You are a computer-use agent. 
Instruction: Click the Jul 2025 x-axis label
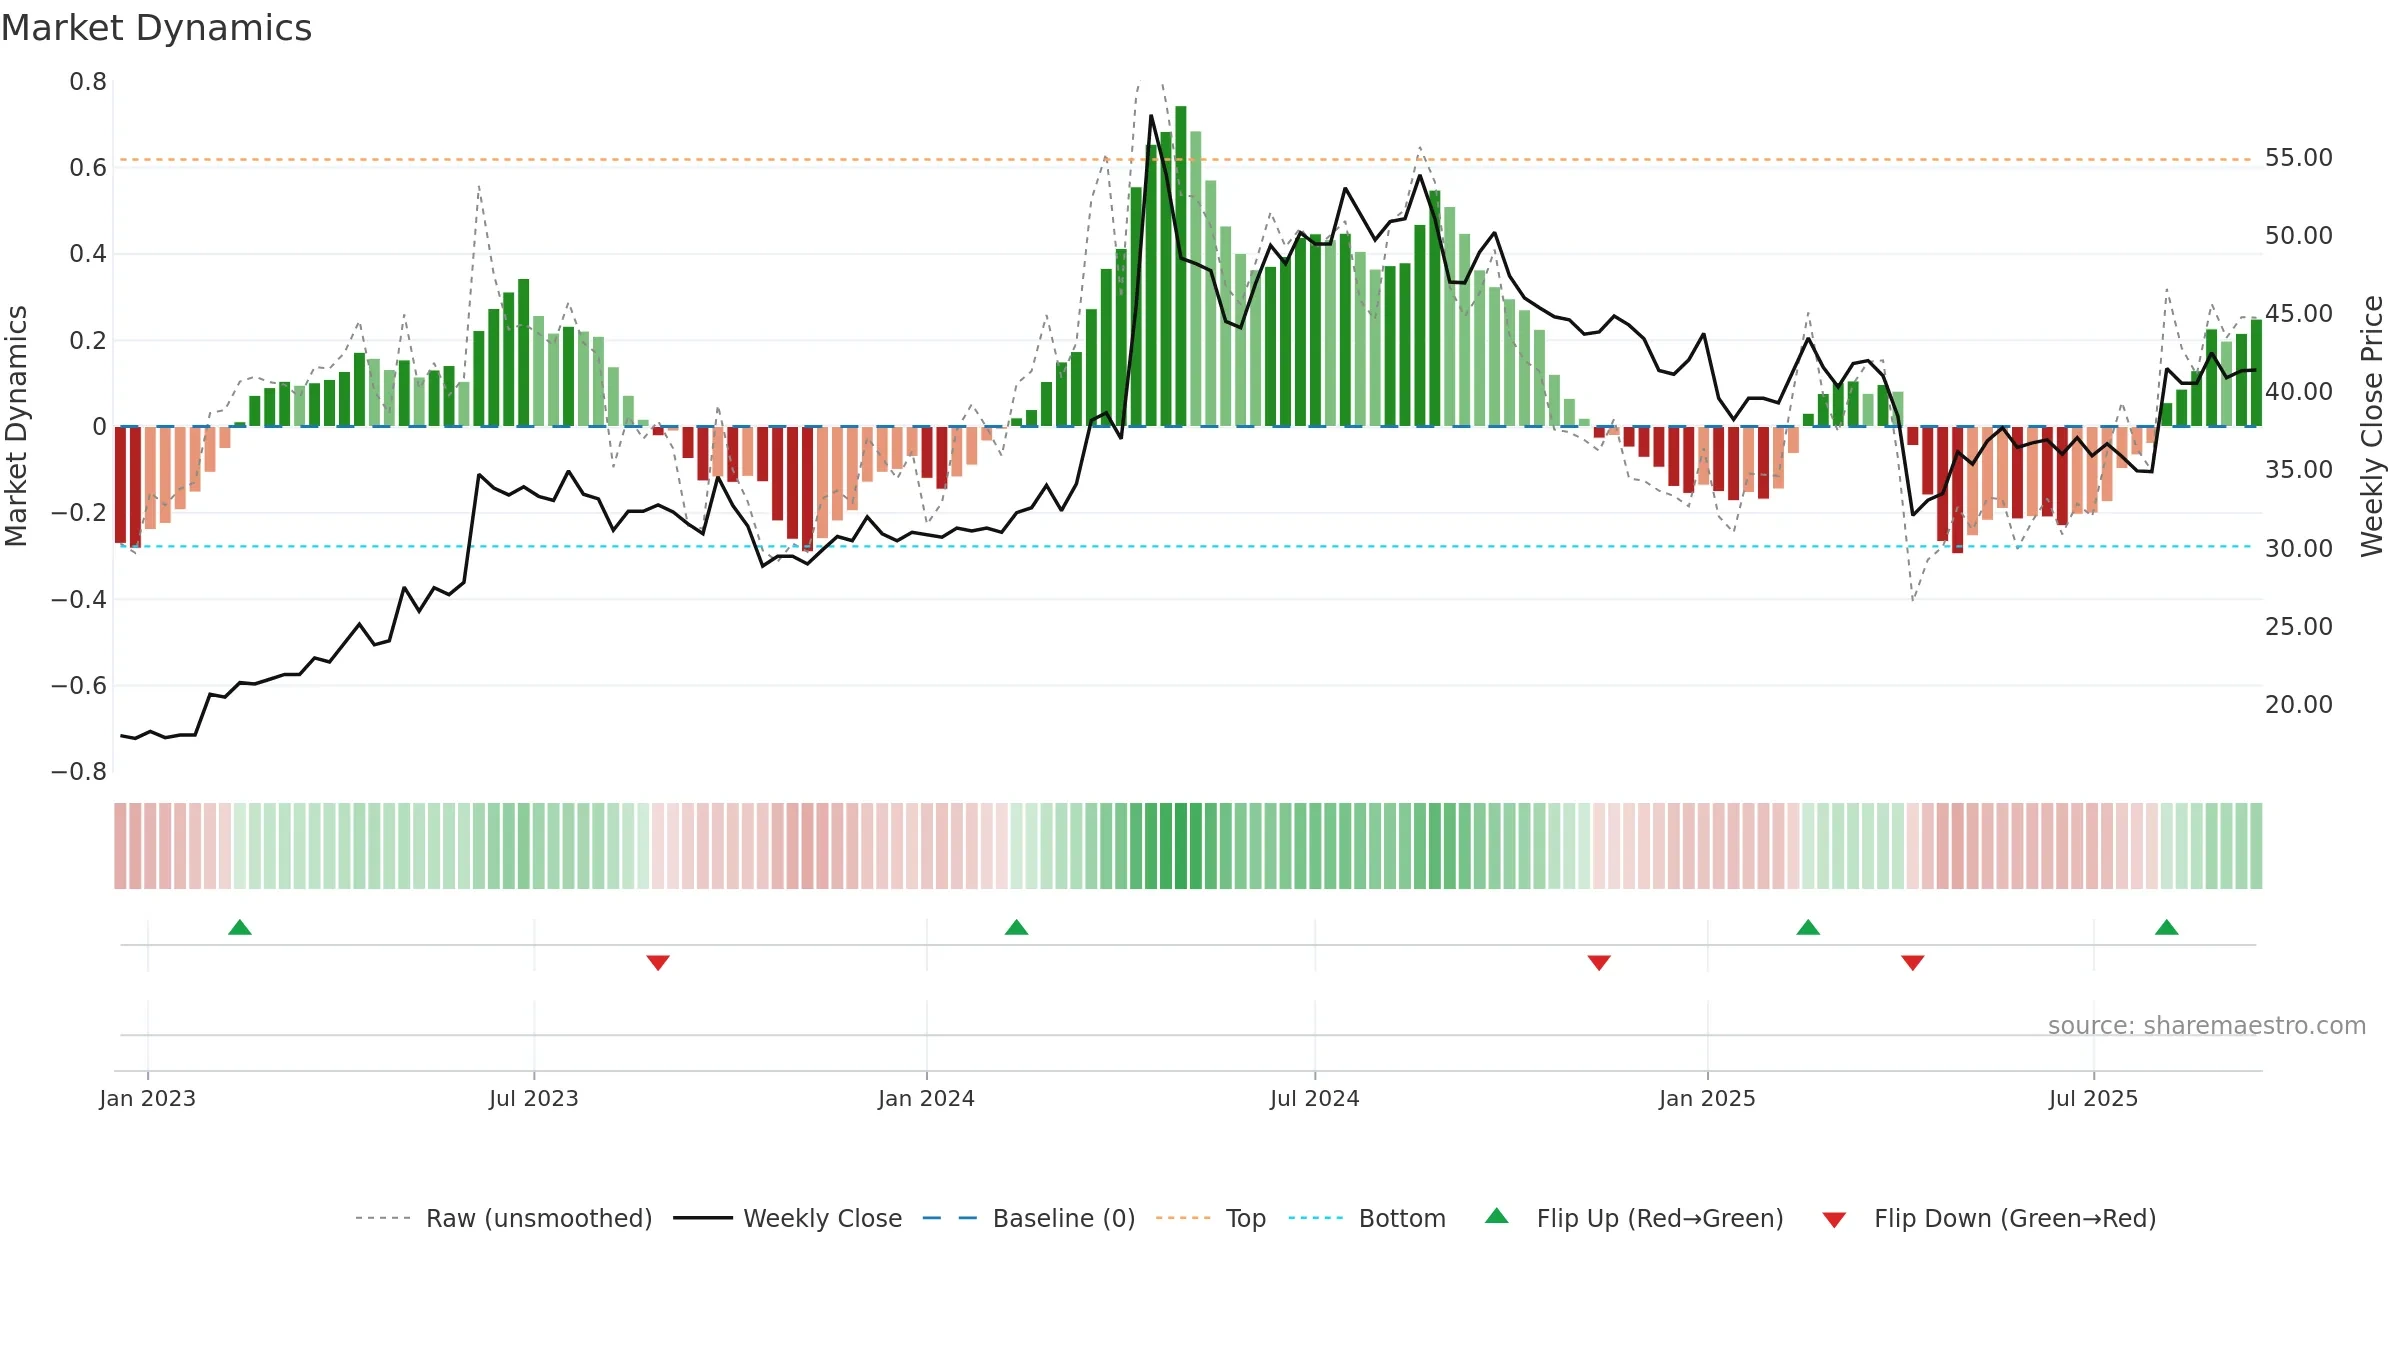pos(2094,1098)
